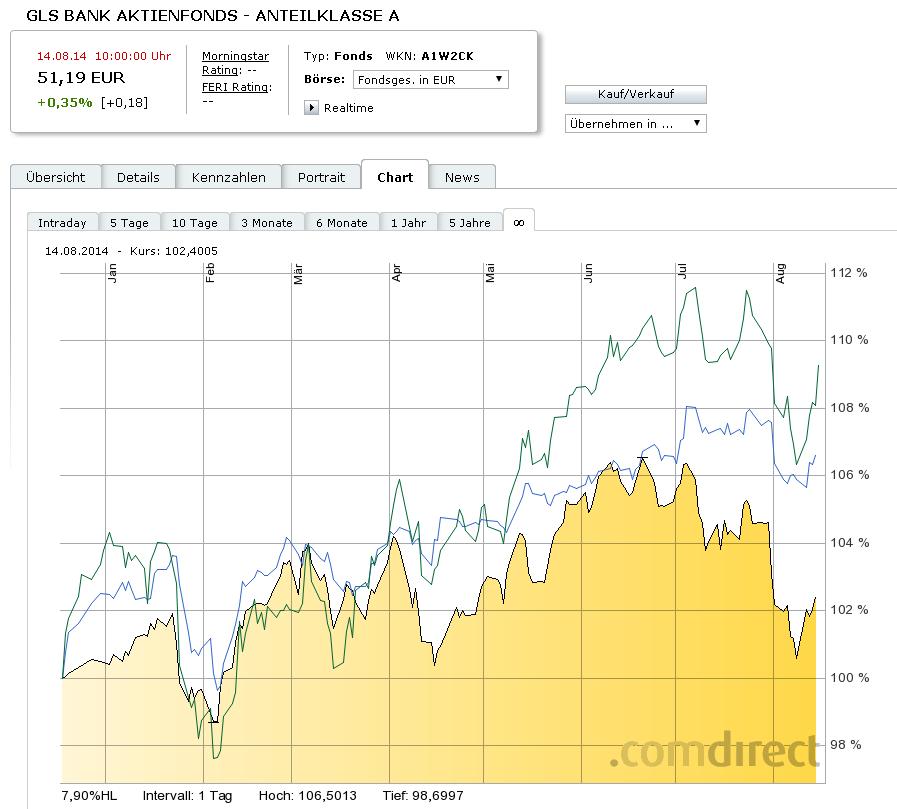This screenshot has width=897, height=809.
Task: Show the 5 Jahre chart range
Action: click(470, 223)
